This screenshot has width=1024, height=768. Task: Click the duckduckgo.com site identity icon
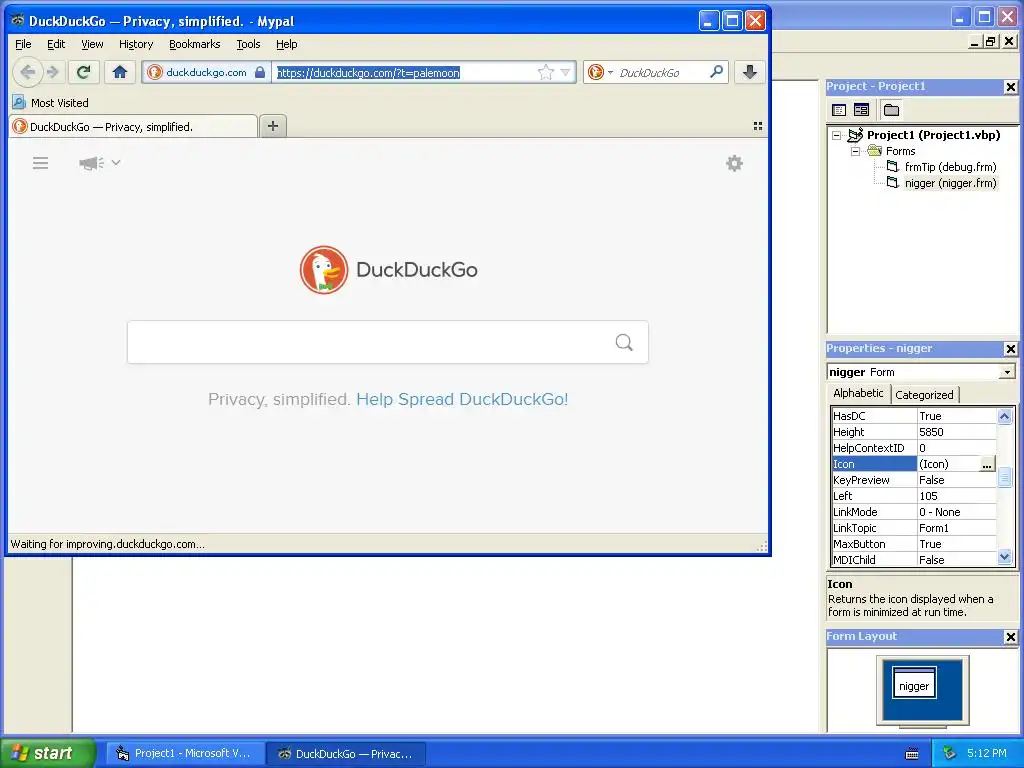[x=155, y=72]
